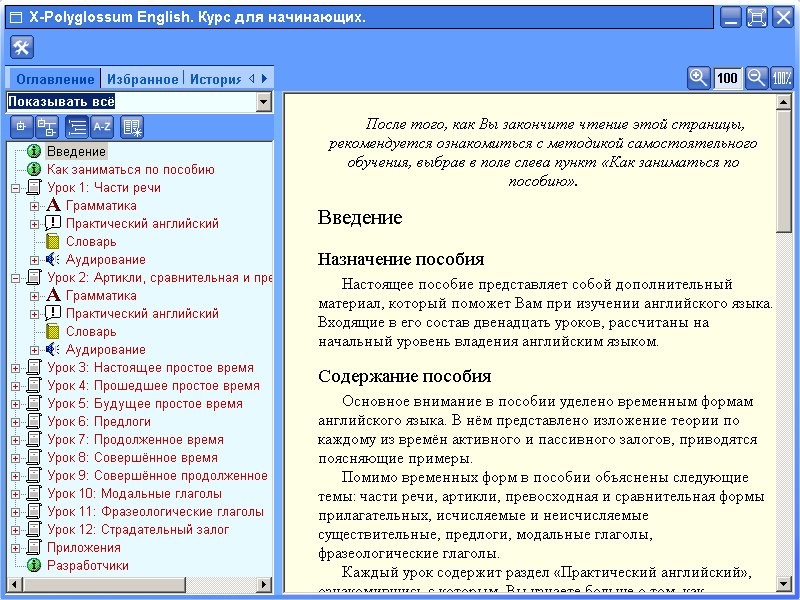Click the letter A icon under Урок 2

click(53, 295)
